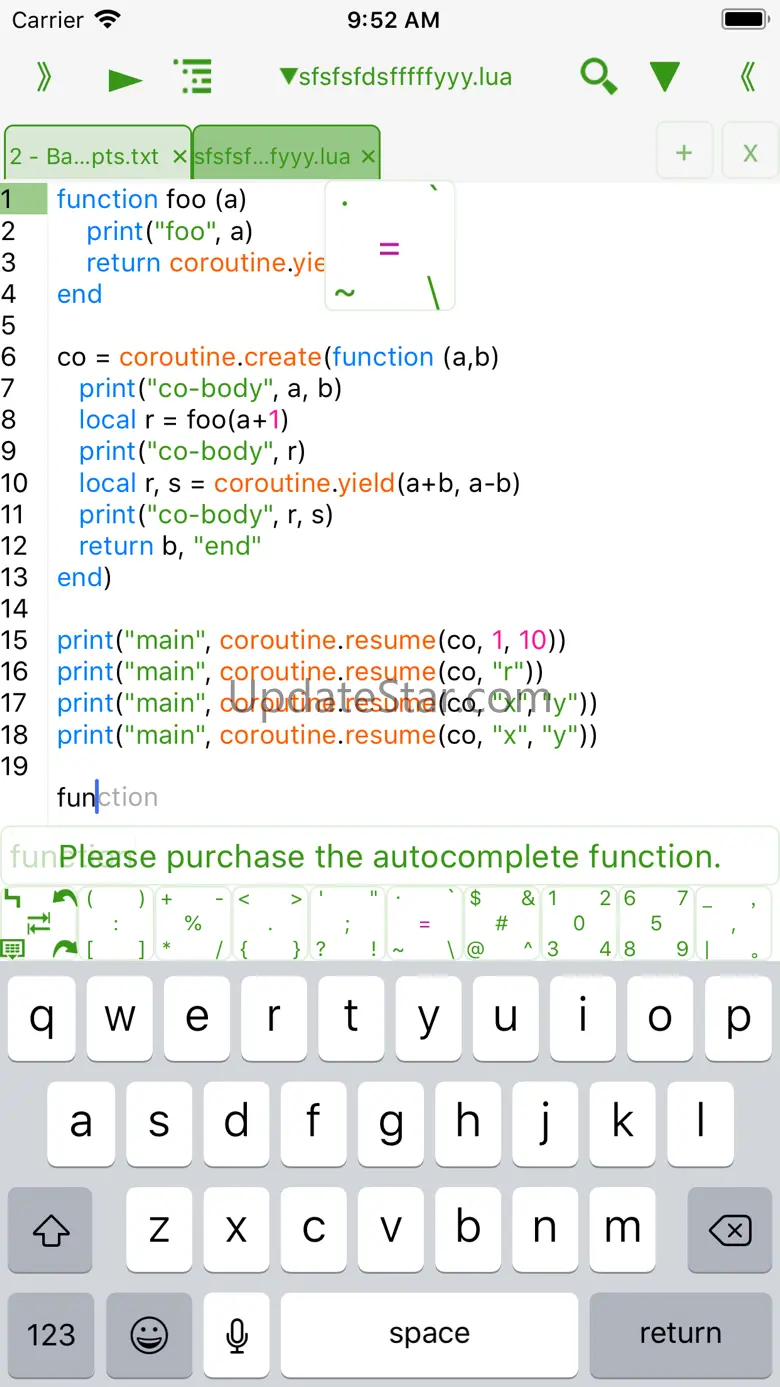Switch to the 123 numeric keyboard
The height and width of the screenshot is (1387, 780).
(50, 1334)
